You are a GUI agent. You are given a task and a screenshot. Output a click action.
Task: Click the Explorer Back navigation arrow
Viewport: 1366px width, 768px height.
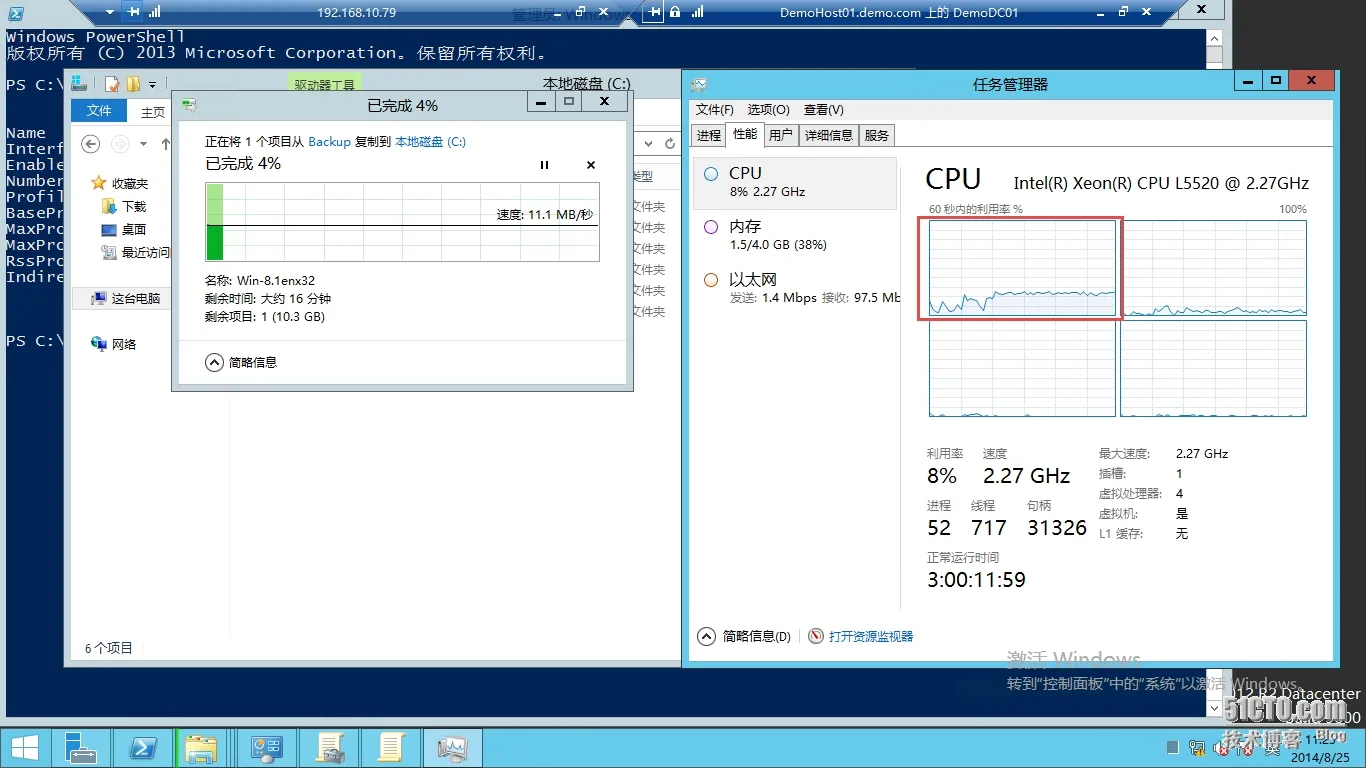91,144
